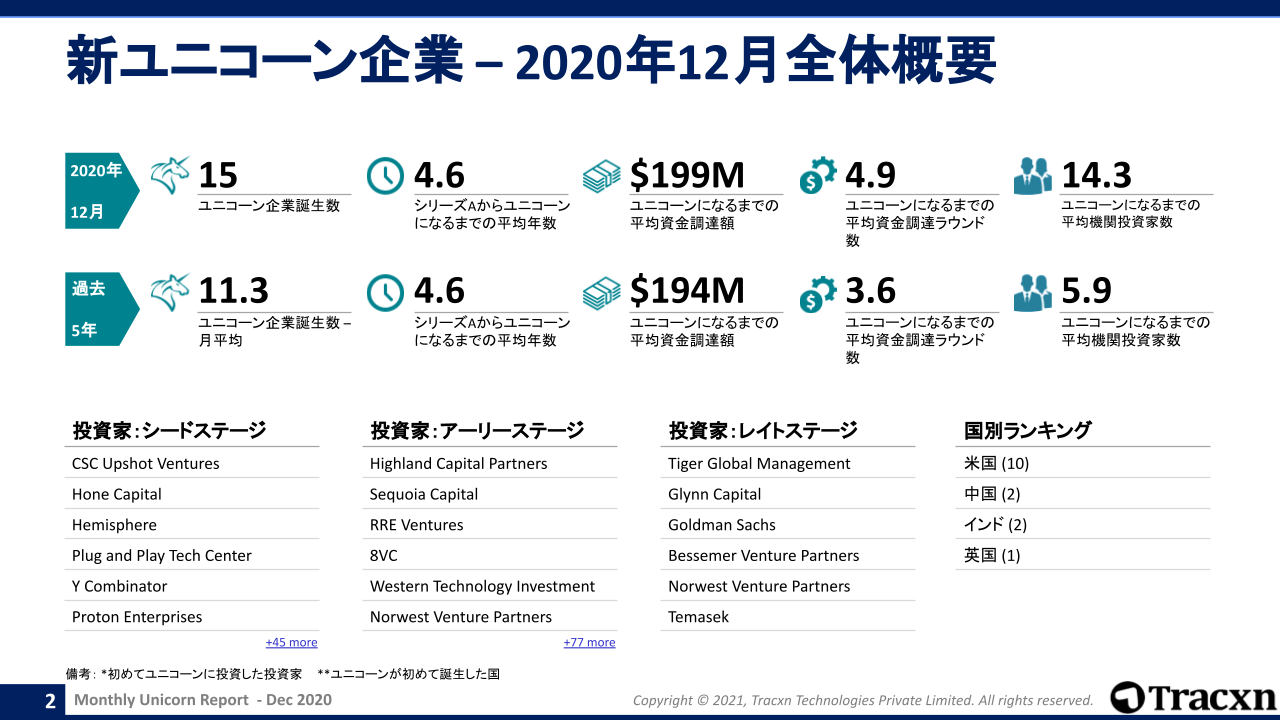Select Tiger Global Management row
Image resolution: width=1280 pixels, height=720 pixels.
point(788,463)
